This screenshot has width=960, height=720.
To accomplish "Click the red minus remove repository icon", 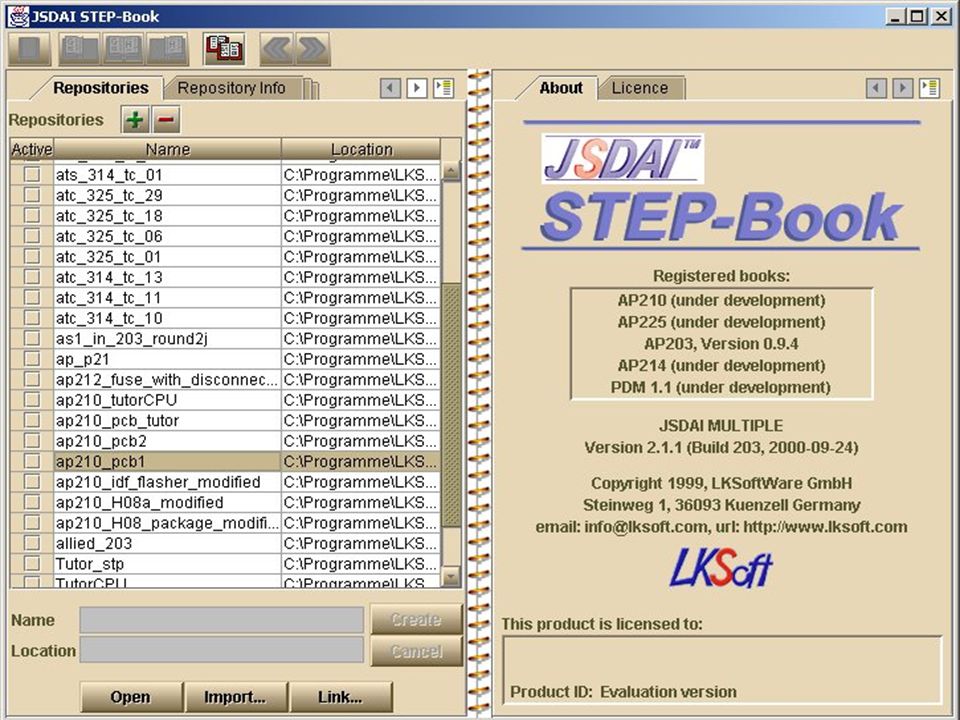I will point(166,119).
